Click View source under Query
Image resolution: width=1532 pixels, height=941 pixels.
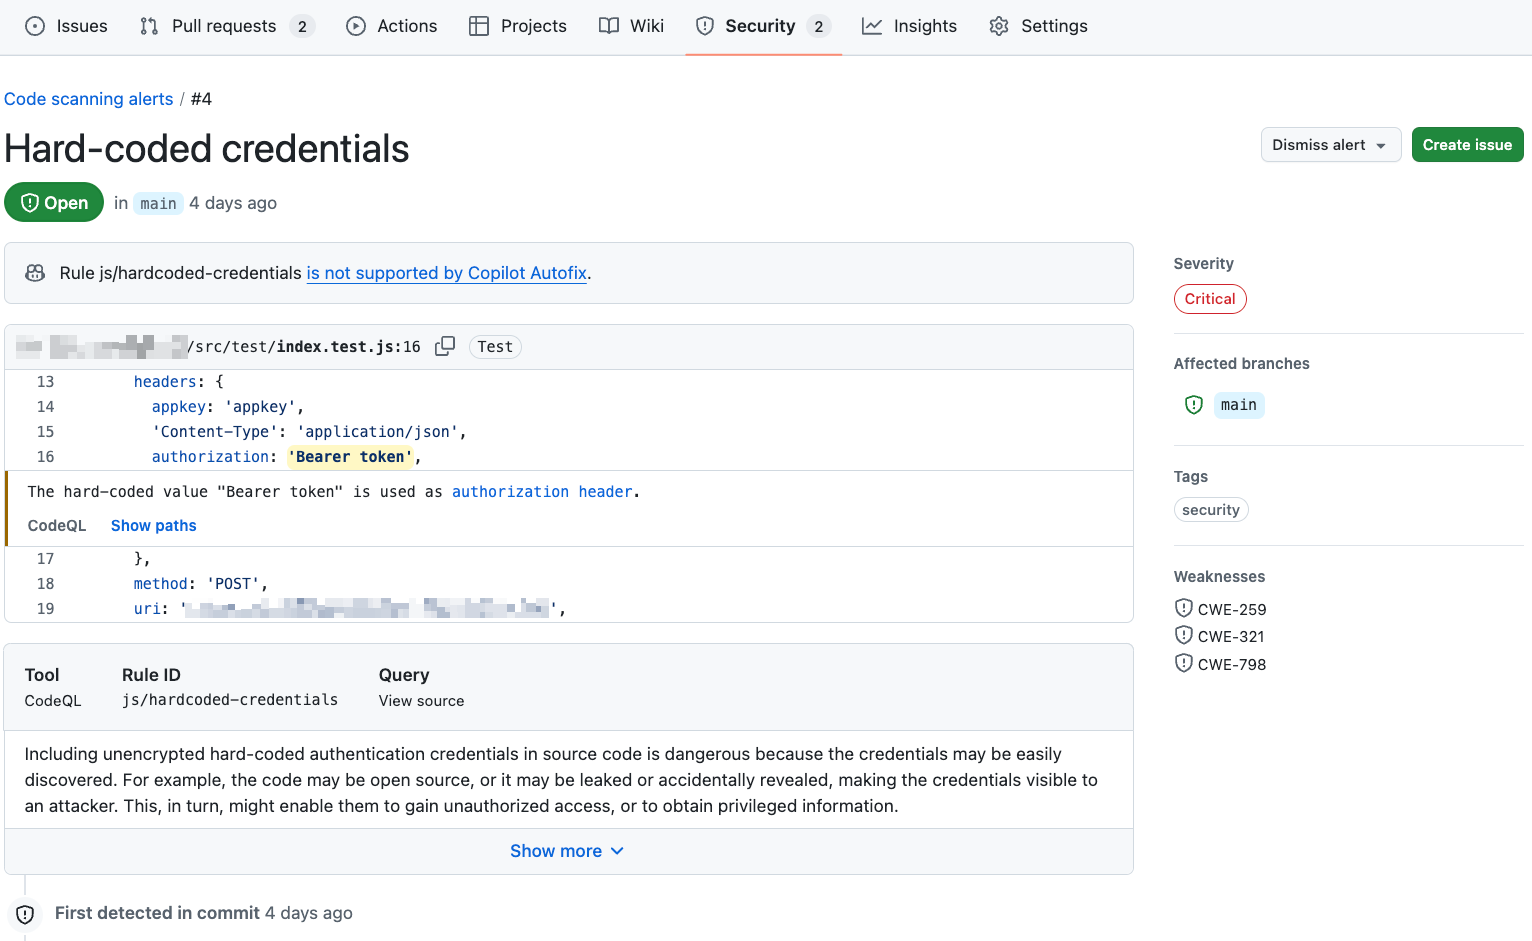click(421, 701)
